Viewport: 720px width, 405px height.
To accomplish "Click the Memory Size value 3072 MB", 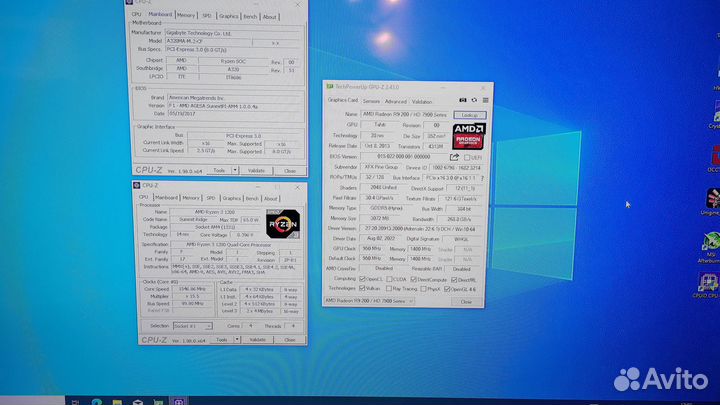I will [x=379, y=219].
